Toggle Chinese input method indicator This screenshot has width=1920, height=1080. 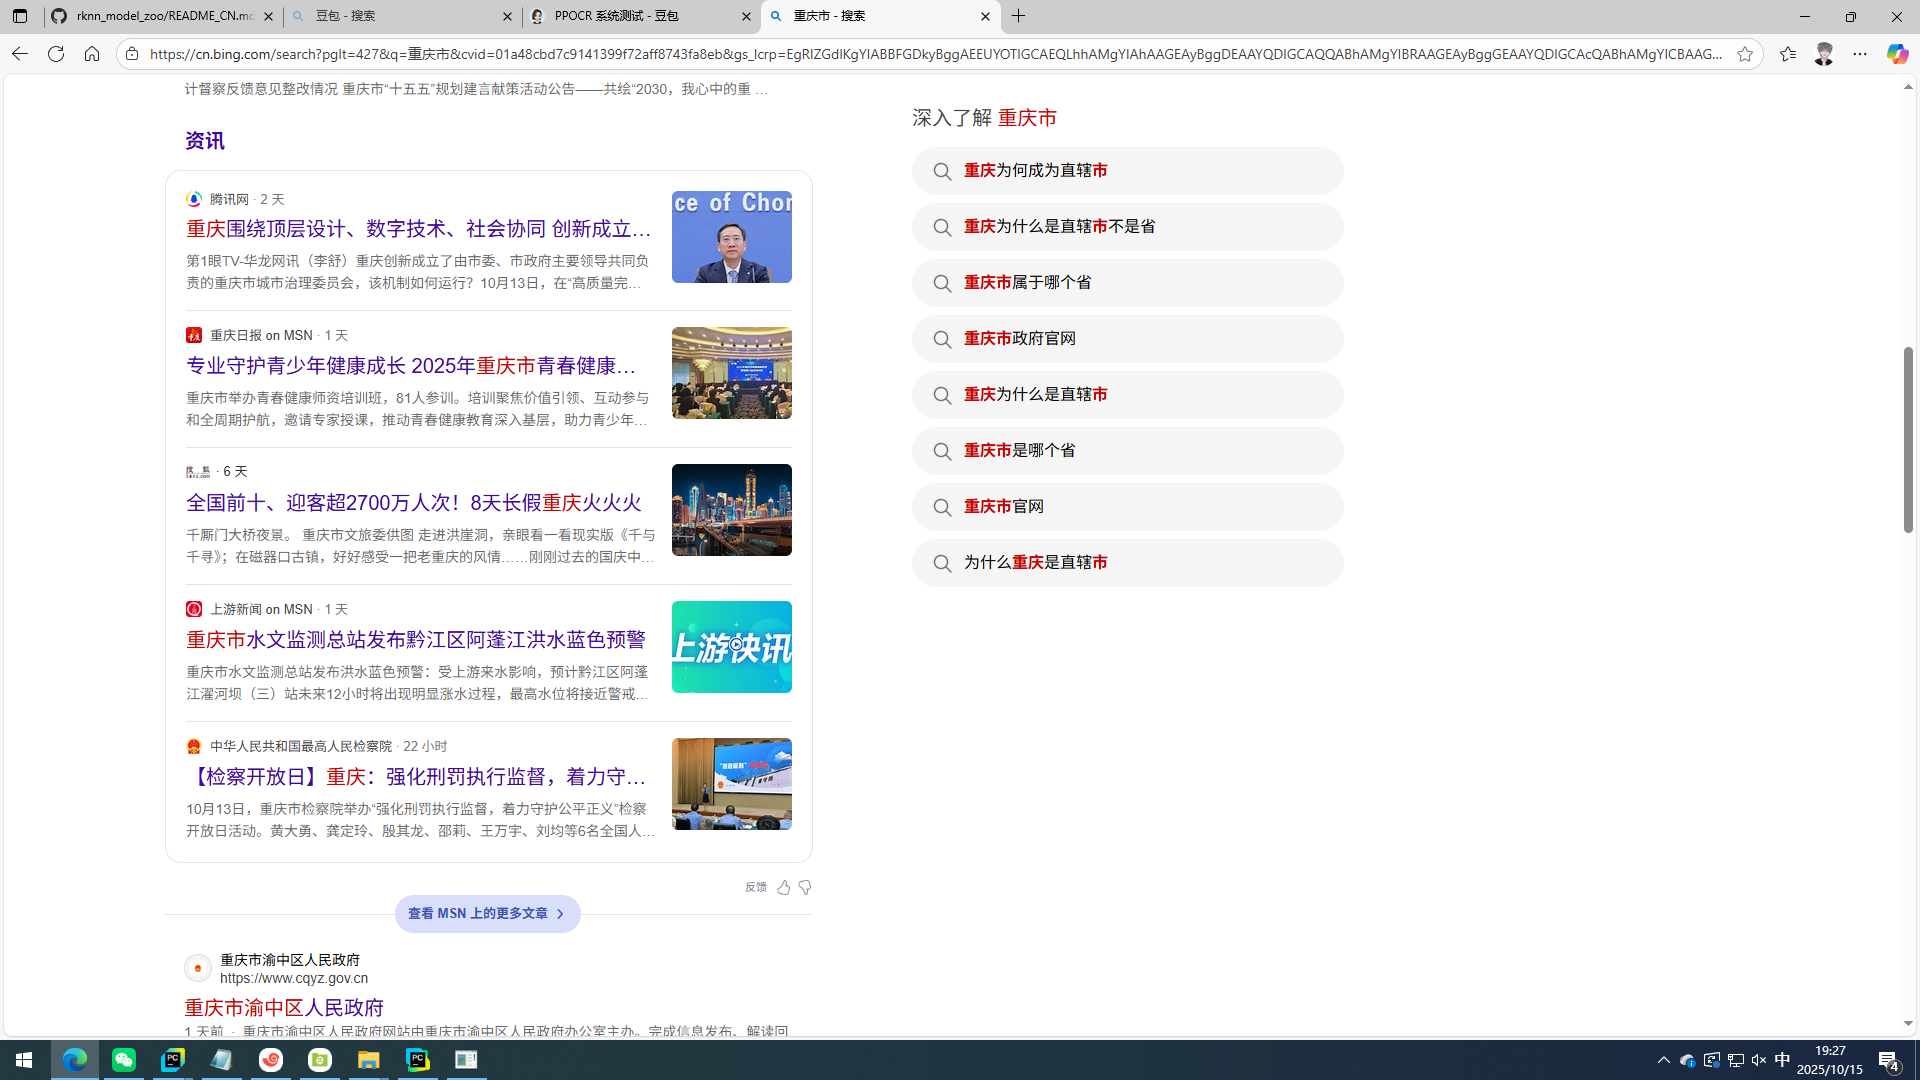click(x=1782, y=1060)
